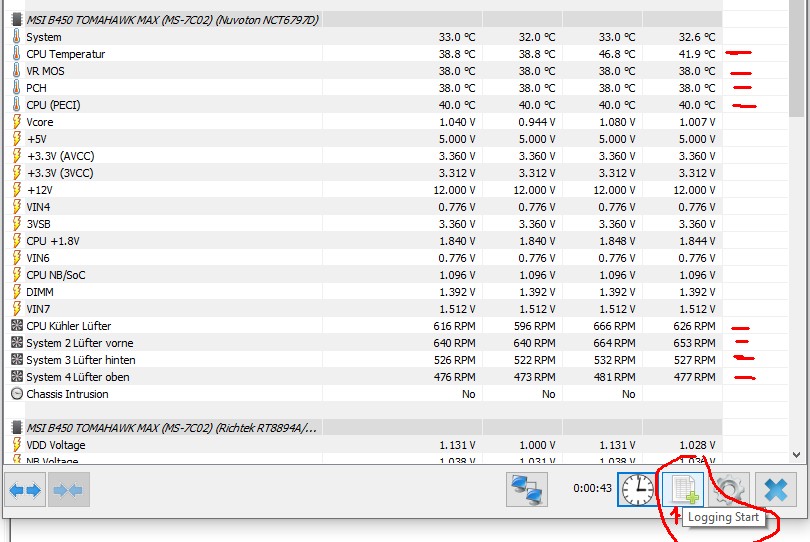810x542 pixels.
Task: Select the CPU +1.8V row label
Action: 53,241
